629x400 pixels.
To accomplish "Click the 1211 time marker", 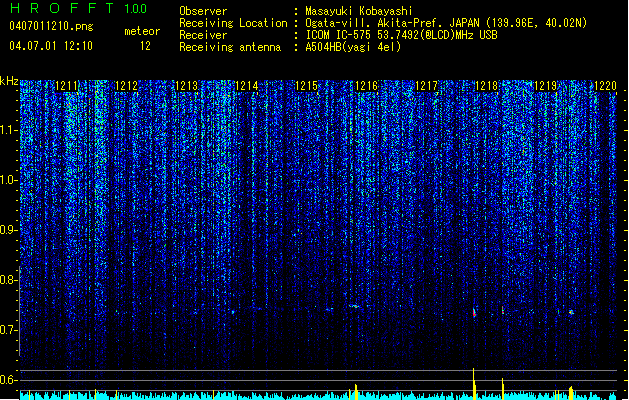I will point(67,86).
